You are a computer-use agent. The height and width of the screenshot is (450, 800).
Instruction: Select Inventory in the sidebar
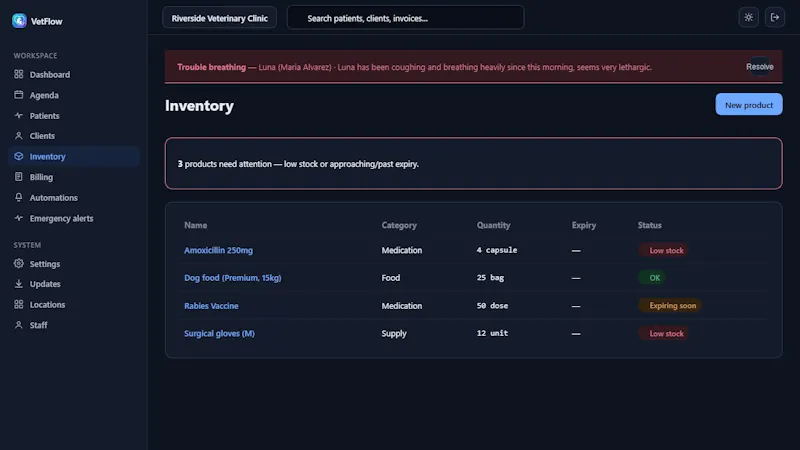[x=74, y=156]
